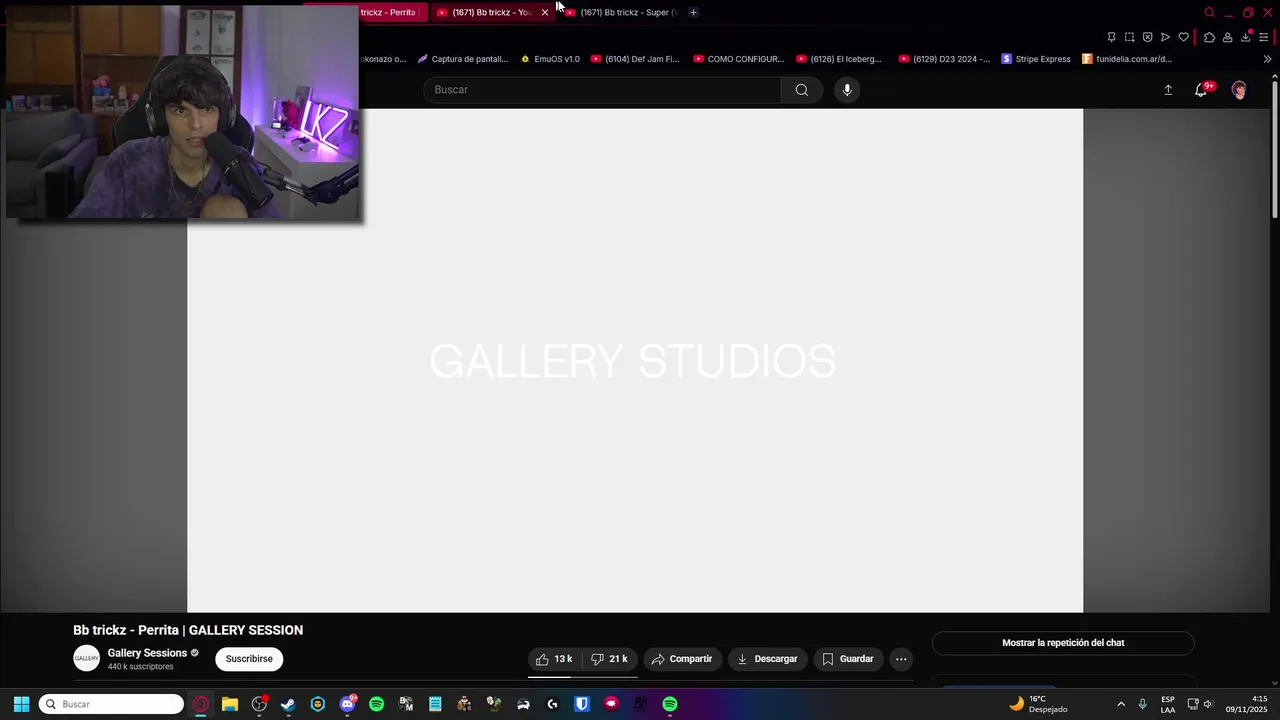Image resolution: width=1280 pixels, height=720 pixels.
Task: Click the upload arrow icon in YouTube header
Action: click(1167, 90)
